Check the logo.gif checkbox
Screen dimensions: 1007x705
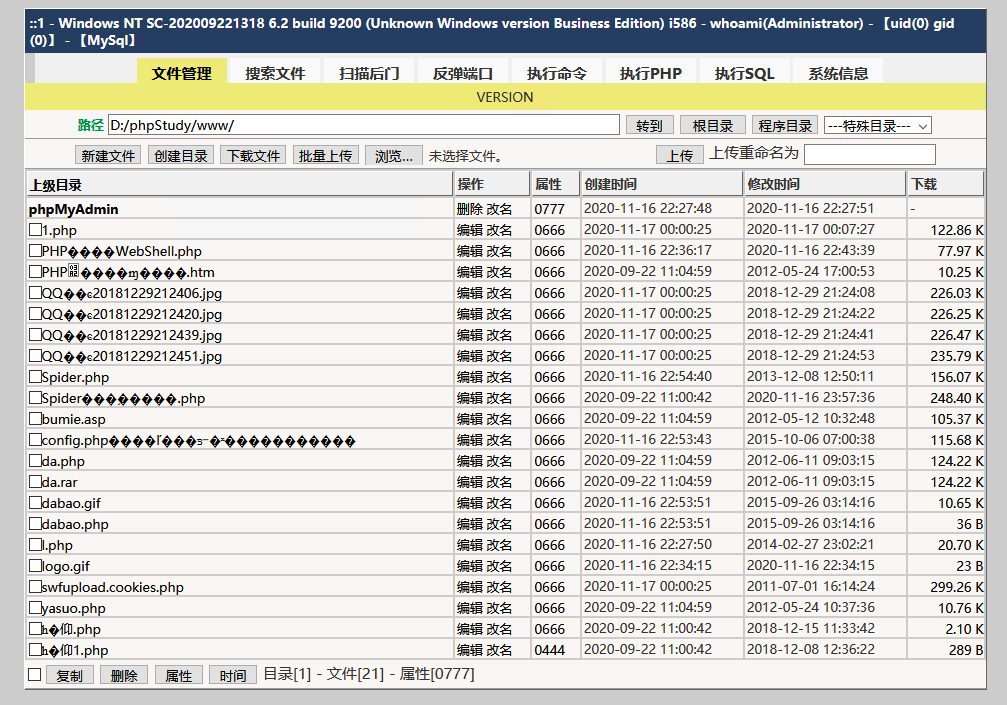click(35, 566)
